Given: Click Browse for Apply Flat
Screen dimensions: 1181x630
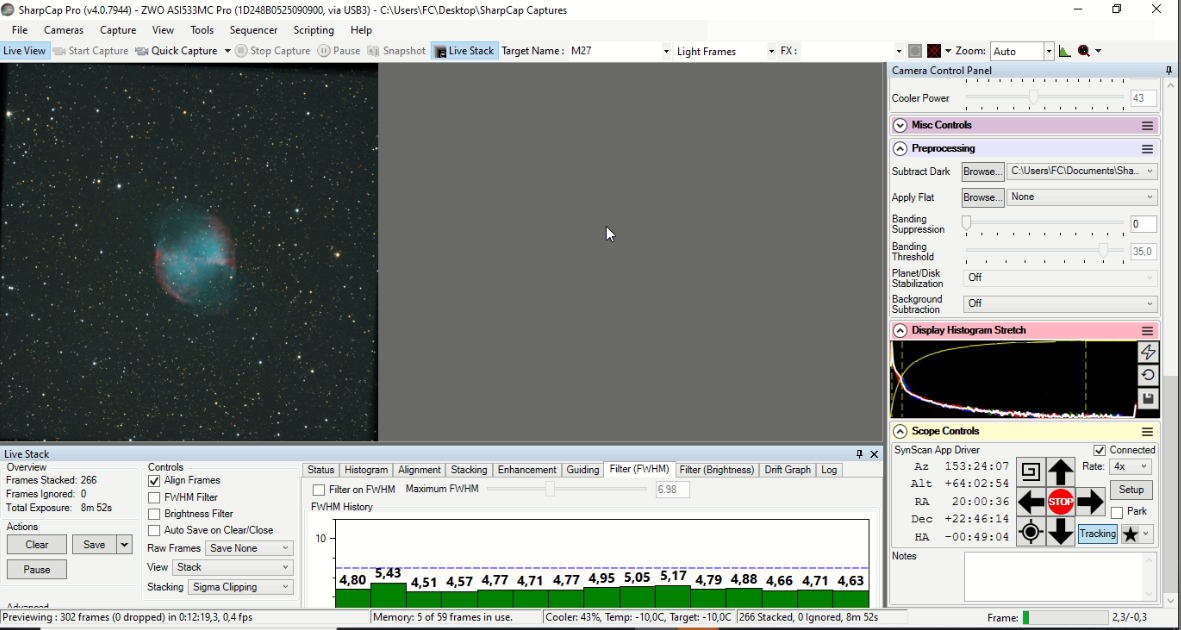Looking at the screenshot, I should (x=983, y=197).
